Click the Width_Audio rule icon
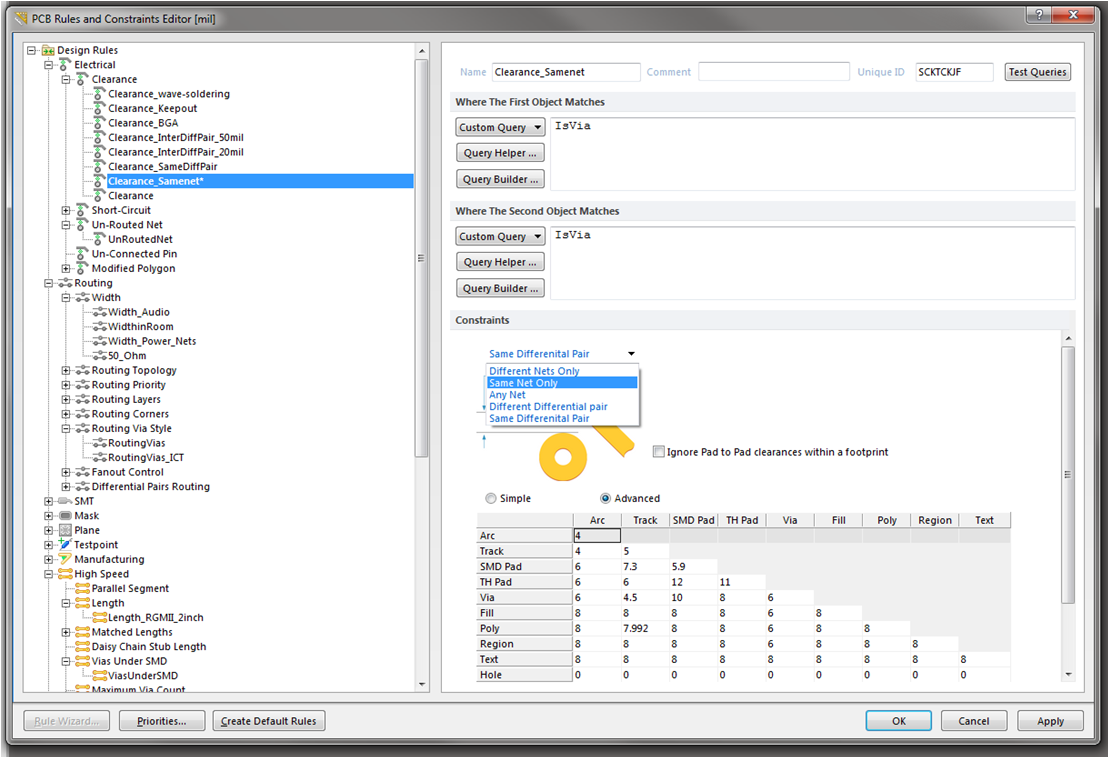Viewport: 1109px width, 758px height. (x=99, y=312)
